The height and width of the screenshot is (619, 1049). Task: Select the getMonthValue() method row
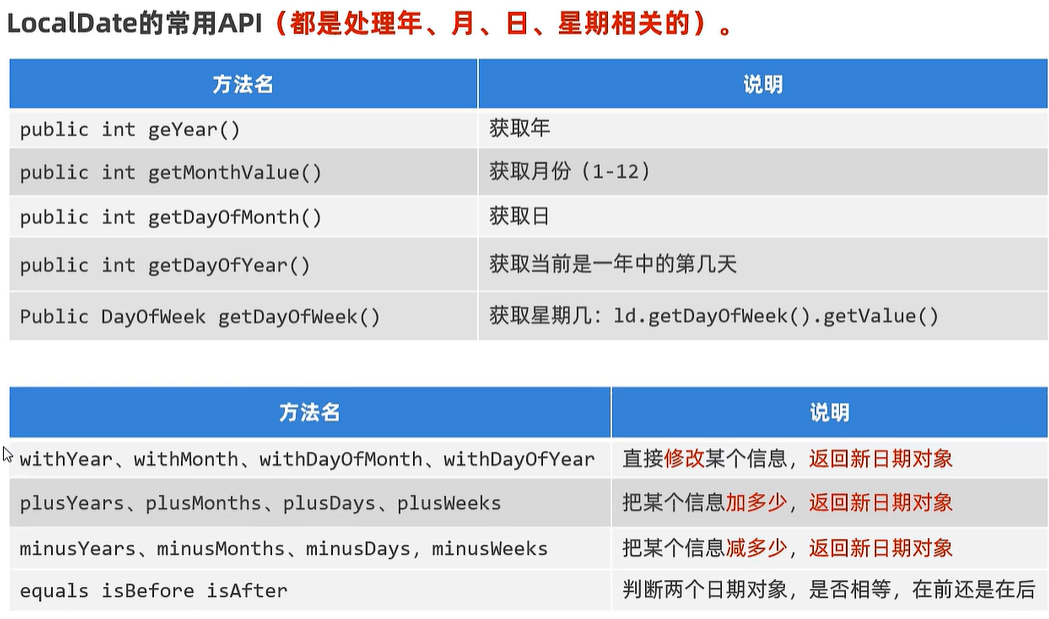click(x=171, y=173)
